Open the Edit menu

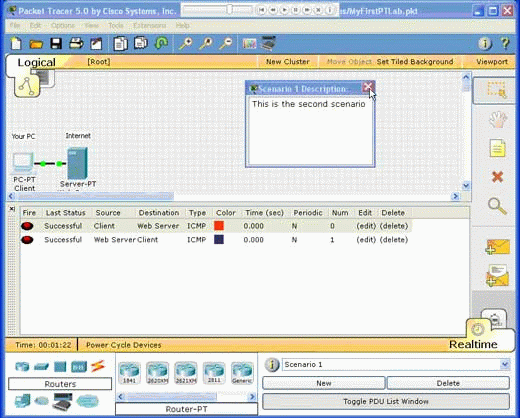35,25
